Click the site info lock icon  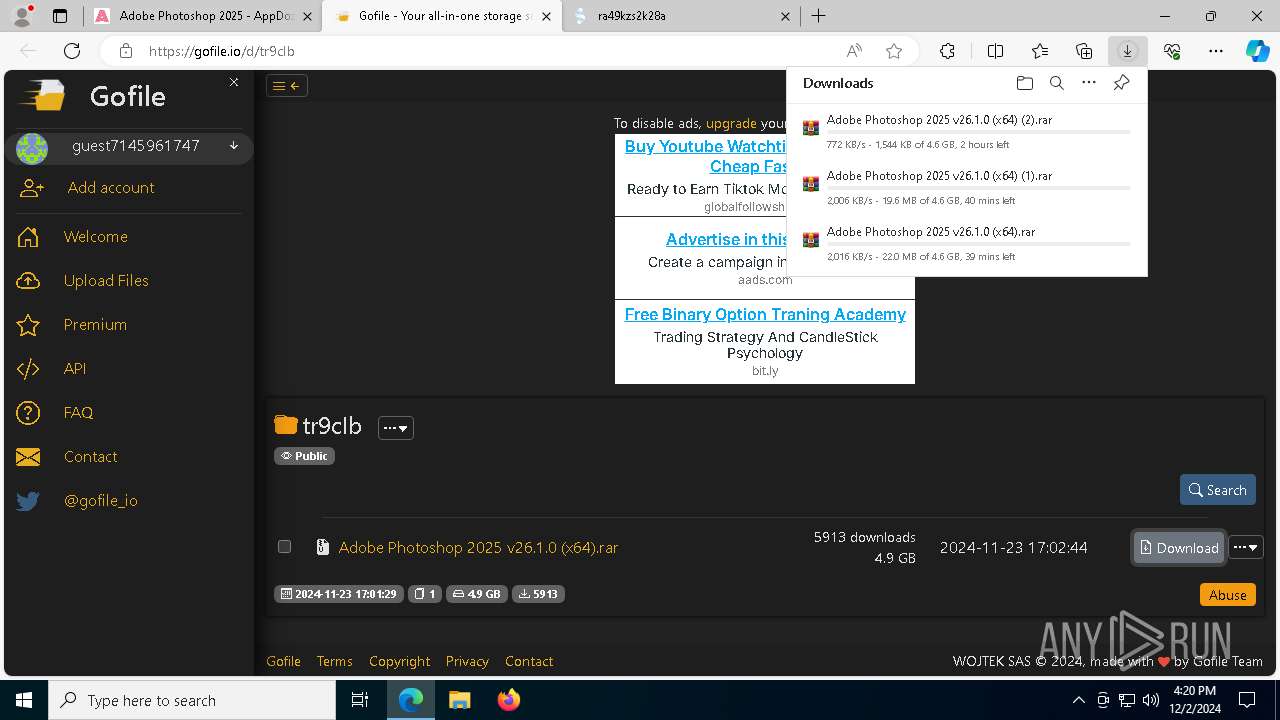125,51
